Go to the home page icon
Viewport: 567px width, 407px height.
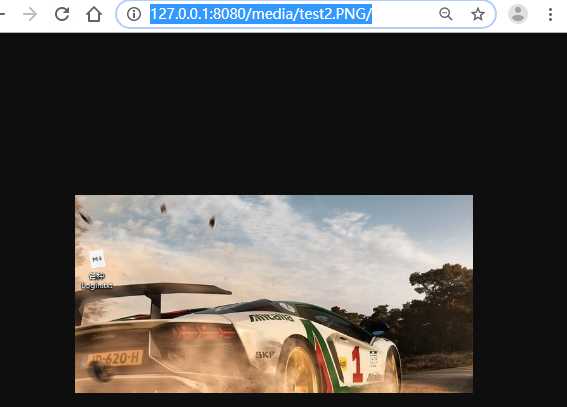tap(94, 14)
